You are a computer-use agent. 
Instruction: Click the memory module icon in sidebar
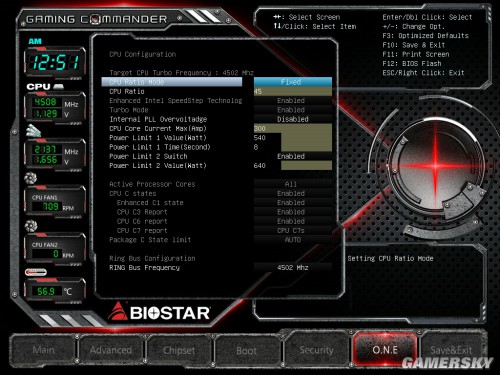coord(33,131)
